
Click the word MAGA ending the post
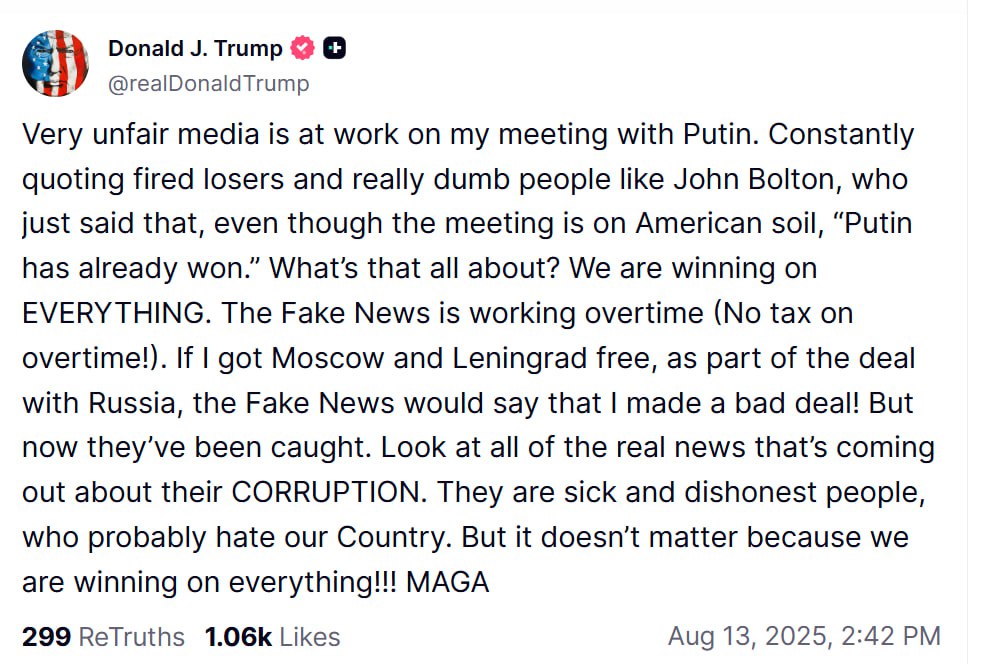coord(448,582)
